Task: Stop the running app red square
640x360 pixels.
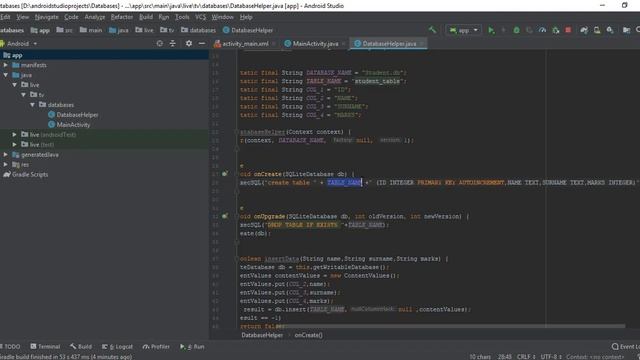Action: click(568, 30)
